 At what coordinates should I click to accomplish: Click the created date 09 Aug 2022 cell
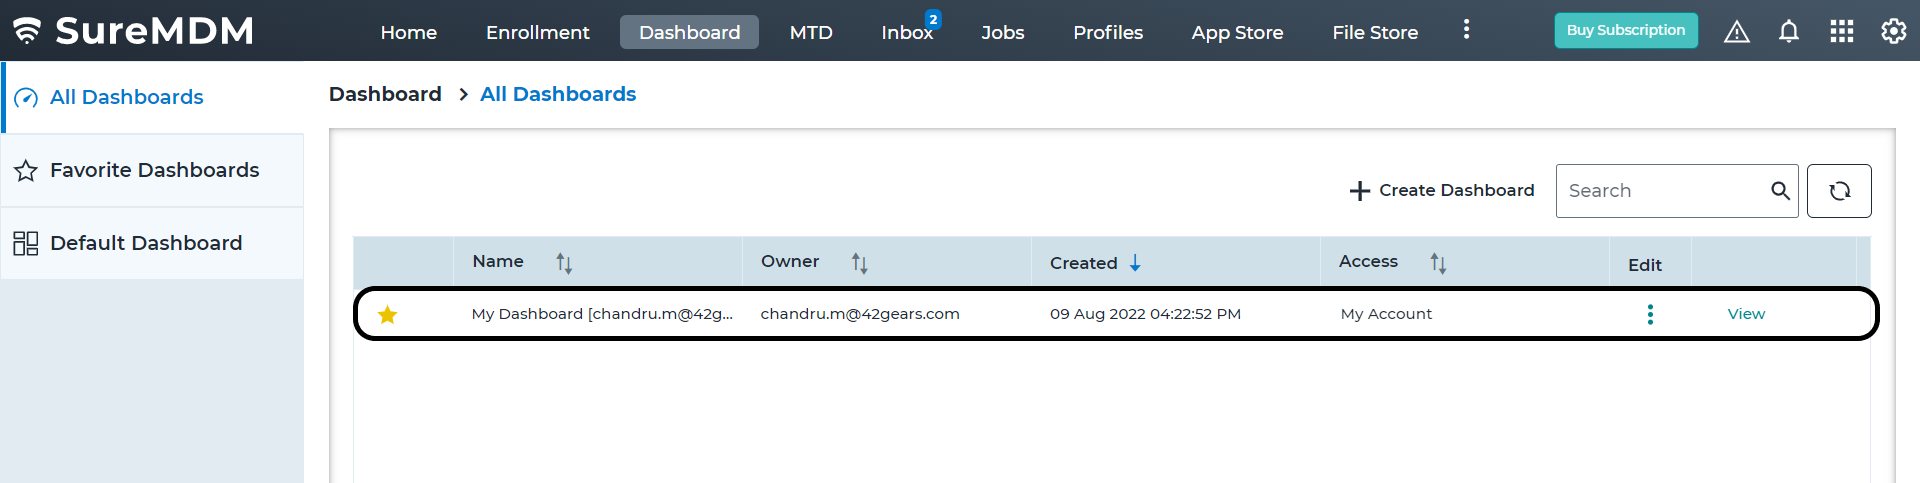(x=1145, y=314)
